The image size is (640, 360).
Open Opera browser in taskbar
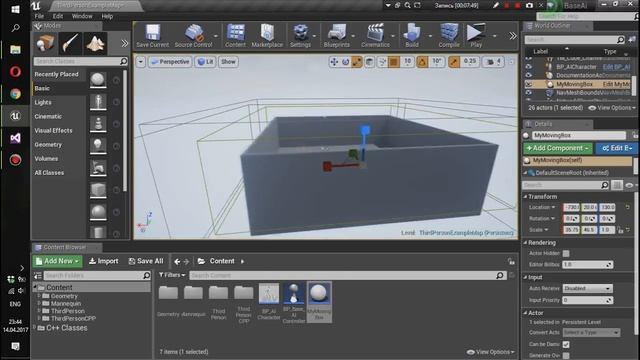(15, 72)
